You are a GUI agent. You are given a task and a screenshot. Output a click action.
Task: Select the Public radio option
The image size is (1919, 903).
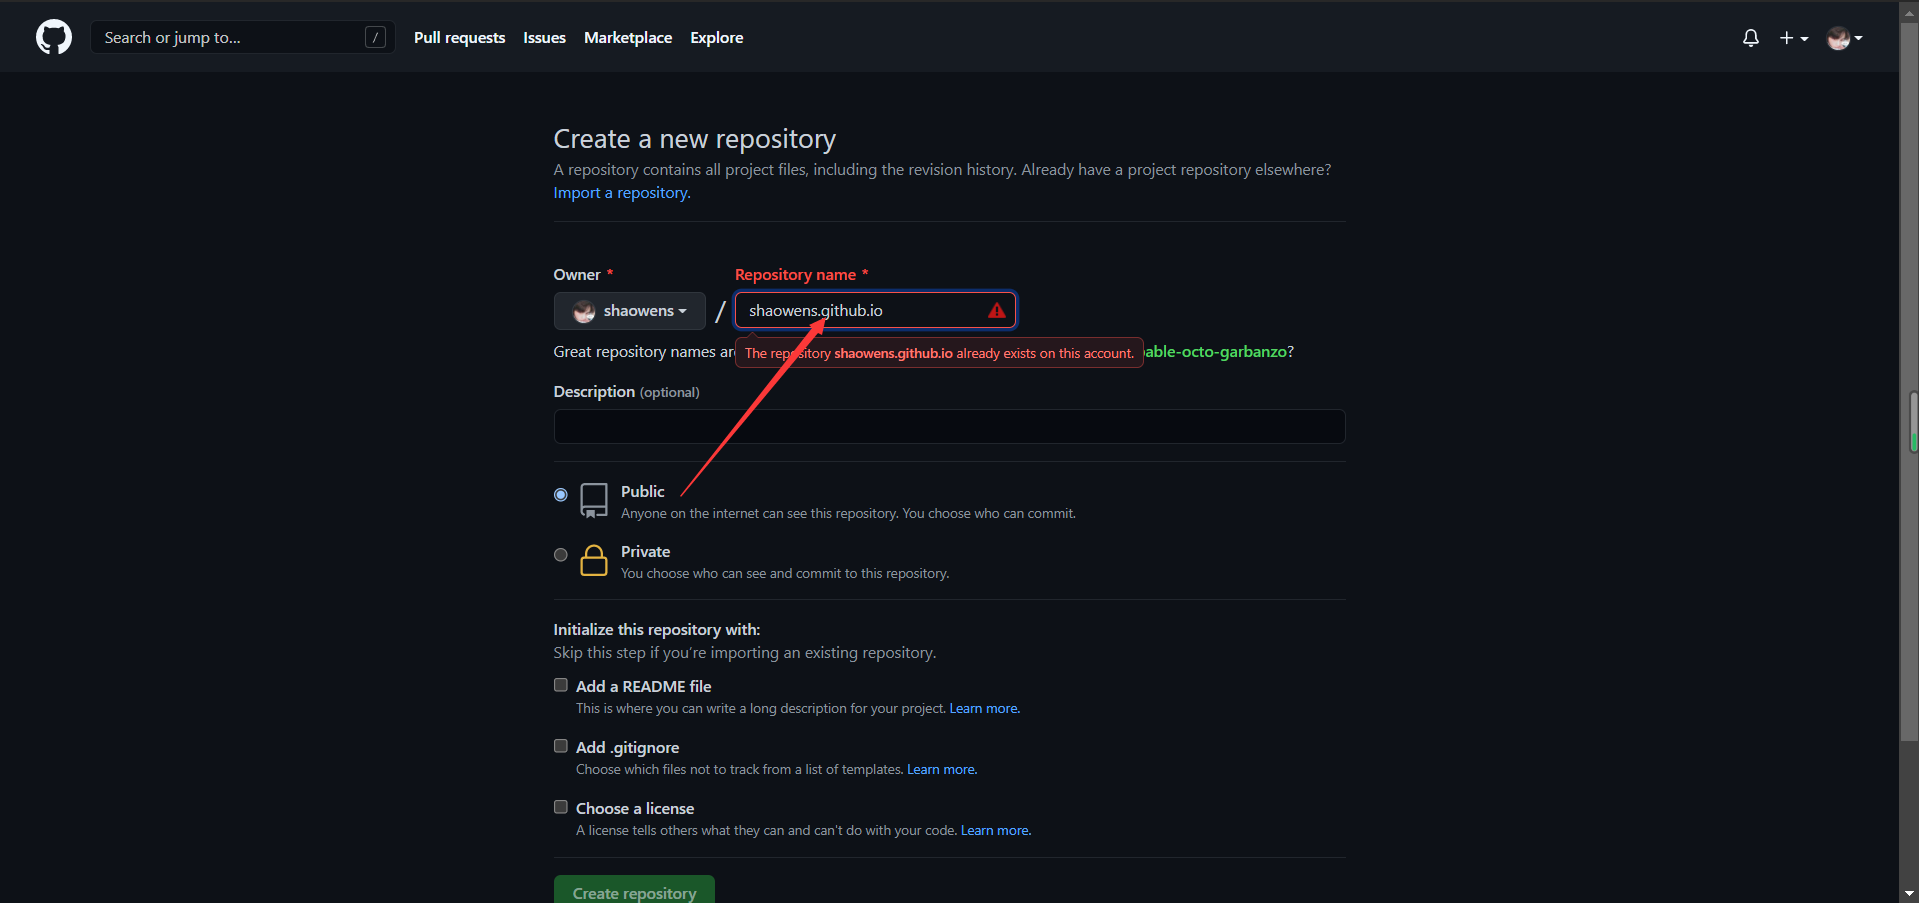(x=561, y=495)
